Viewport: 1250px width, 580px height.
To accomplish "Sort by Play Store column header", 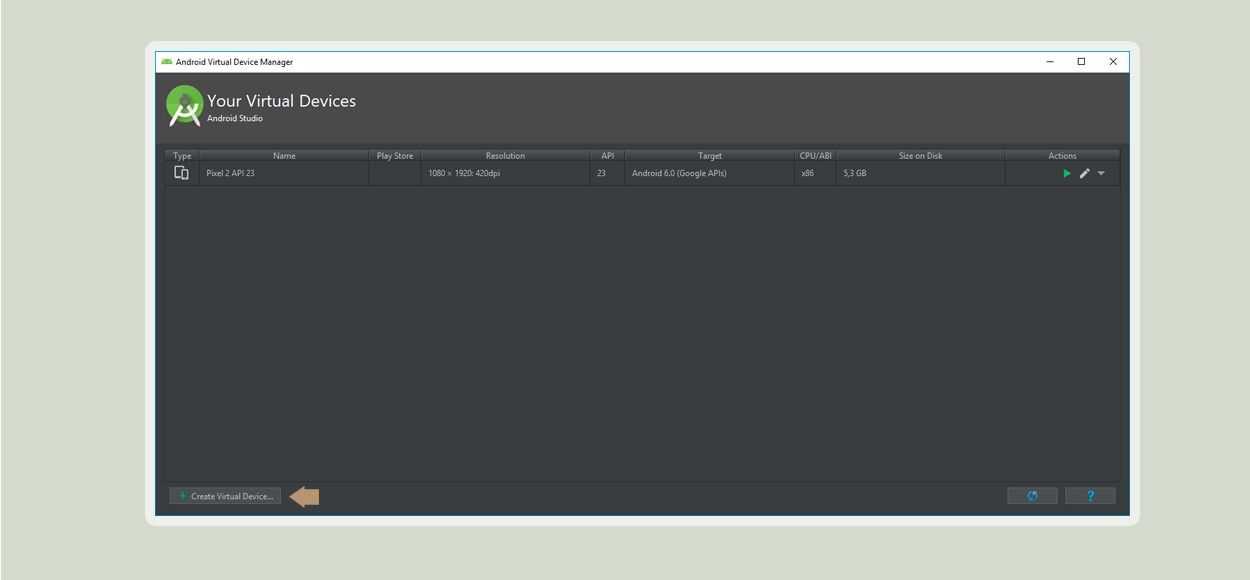I will point(394,155).
